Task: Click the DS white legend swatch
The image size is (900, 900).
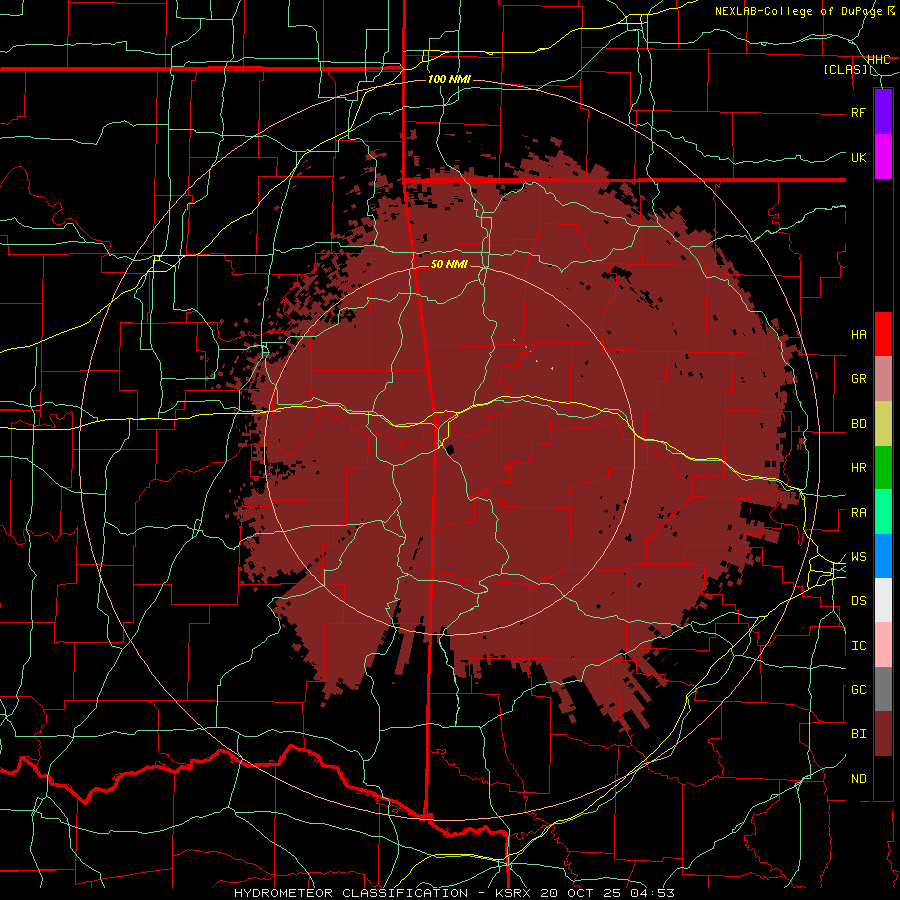Action: [x=883, y=600]
